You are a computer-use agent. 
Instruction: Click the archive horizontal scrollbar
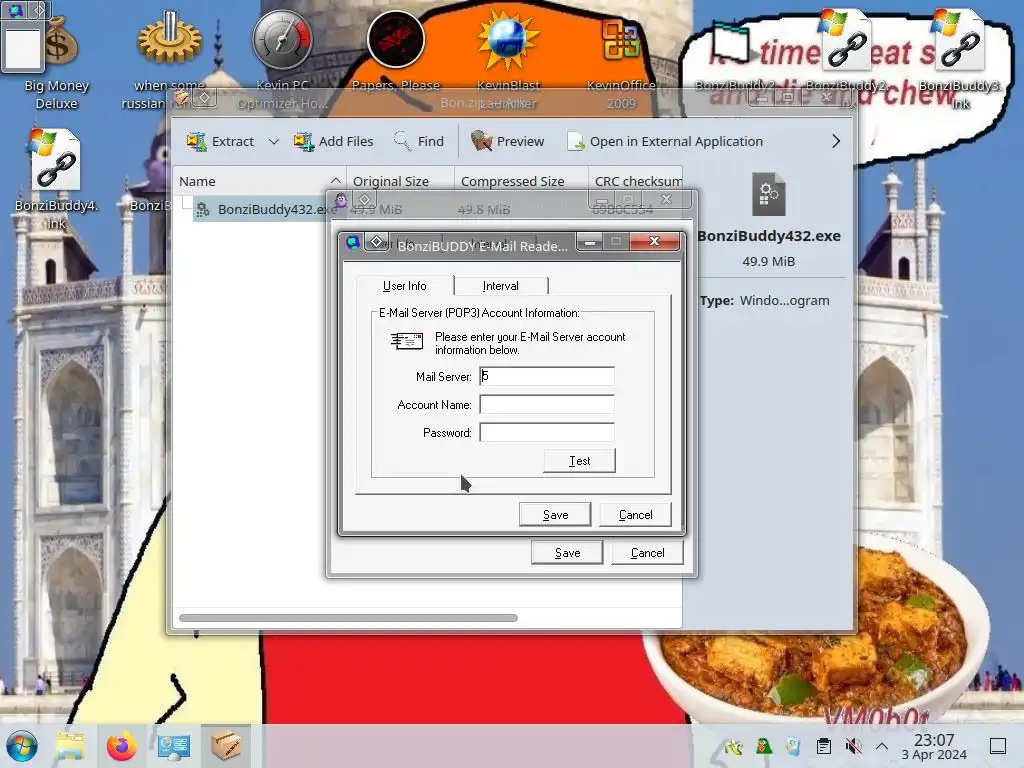click(x=348, y=618)
